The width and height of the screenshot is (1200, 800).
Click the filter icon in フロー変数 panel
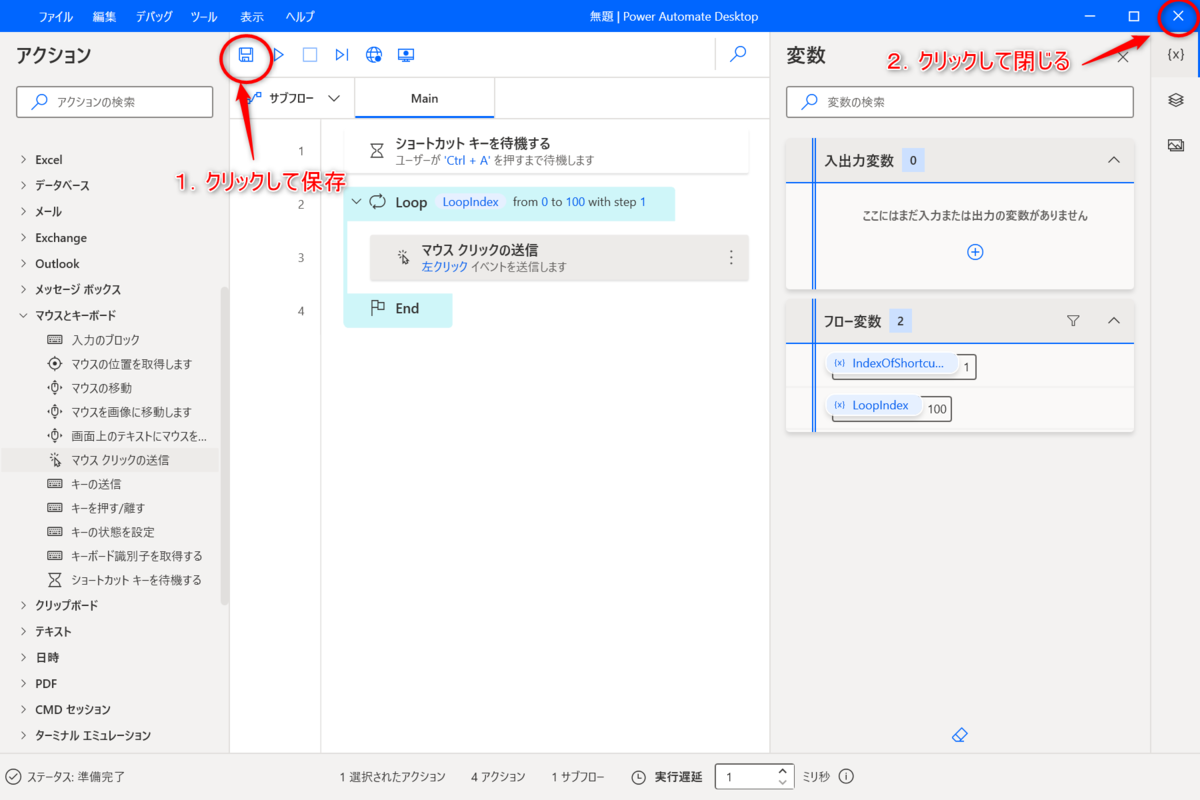1073,320
